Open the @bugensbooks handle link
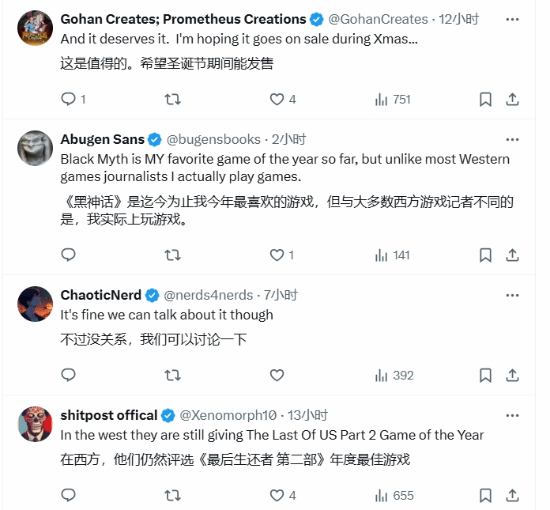This screenshot has width=550, height=510. (213, 140)
